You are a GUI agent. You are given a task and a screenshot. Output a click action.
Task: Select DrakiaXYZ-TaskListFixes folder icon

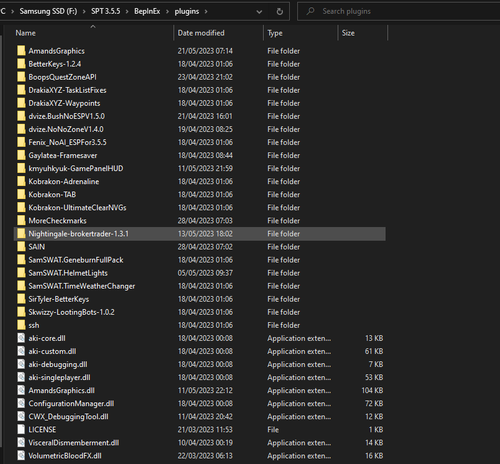coord(21,90)
